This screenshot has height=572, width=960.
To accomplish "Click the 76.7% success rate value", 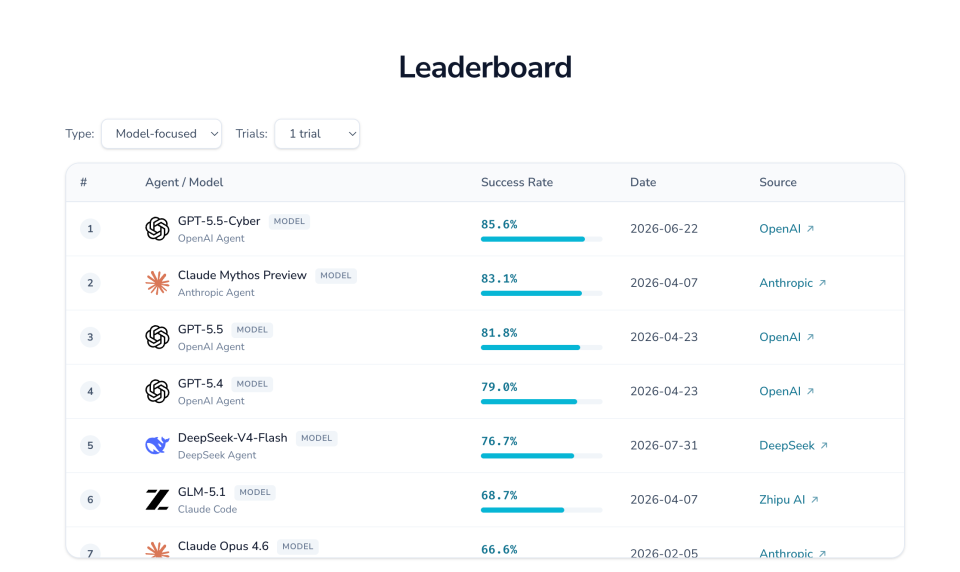I will (499, 441).
